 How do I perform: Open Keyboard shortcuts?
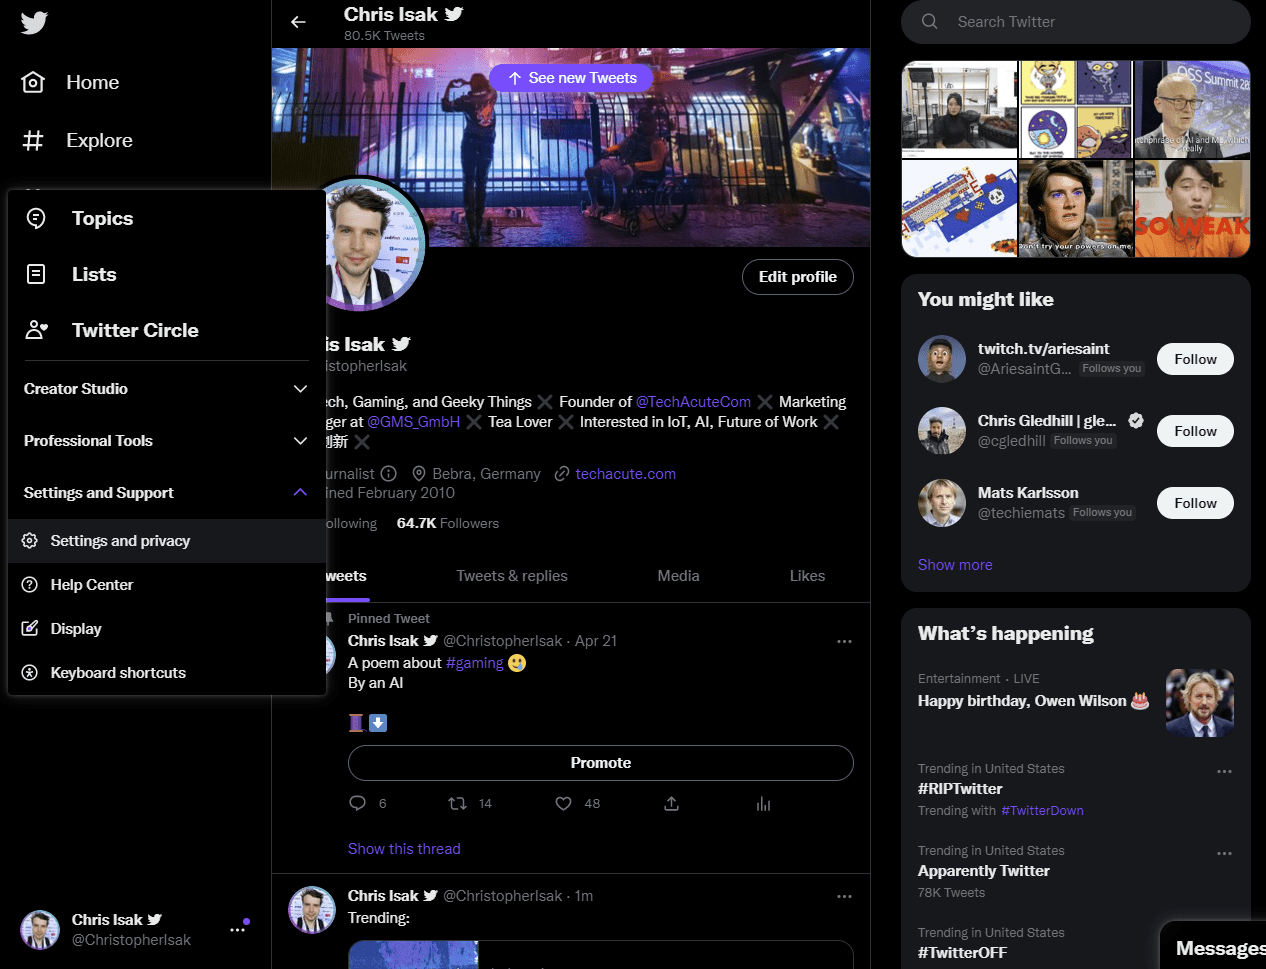[x=167, y=673]
